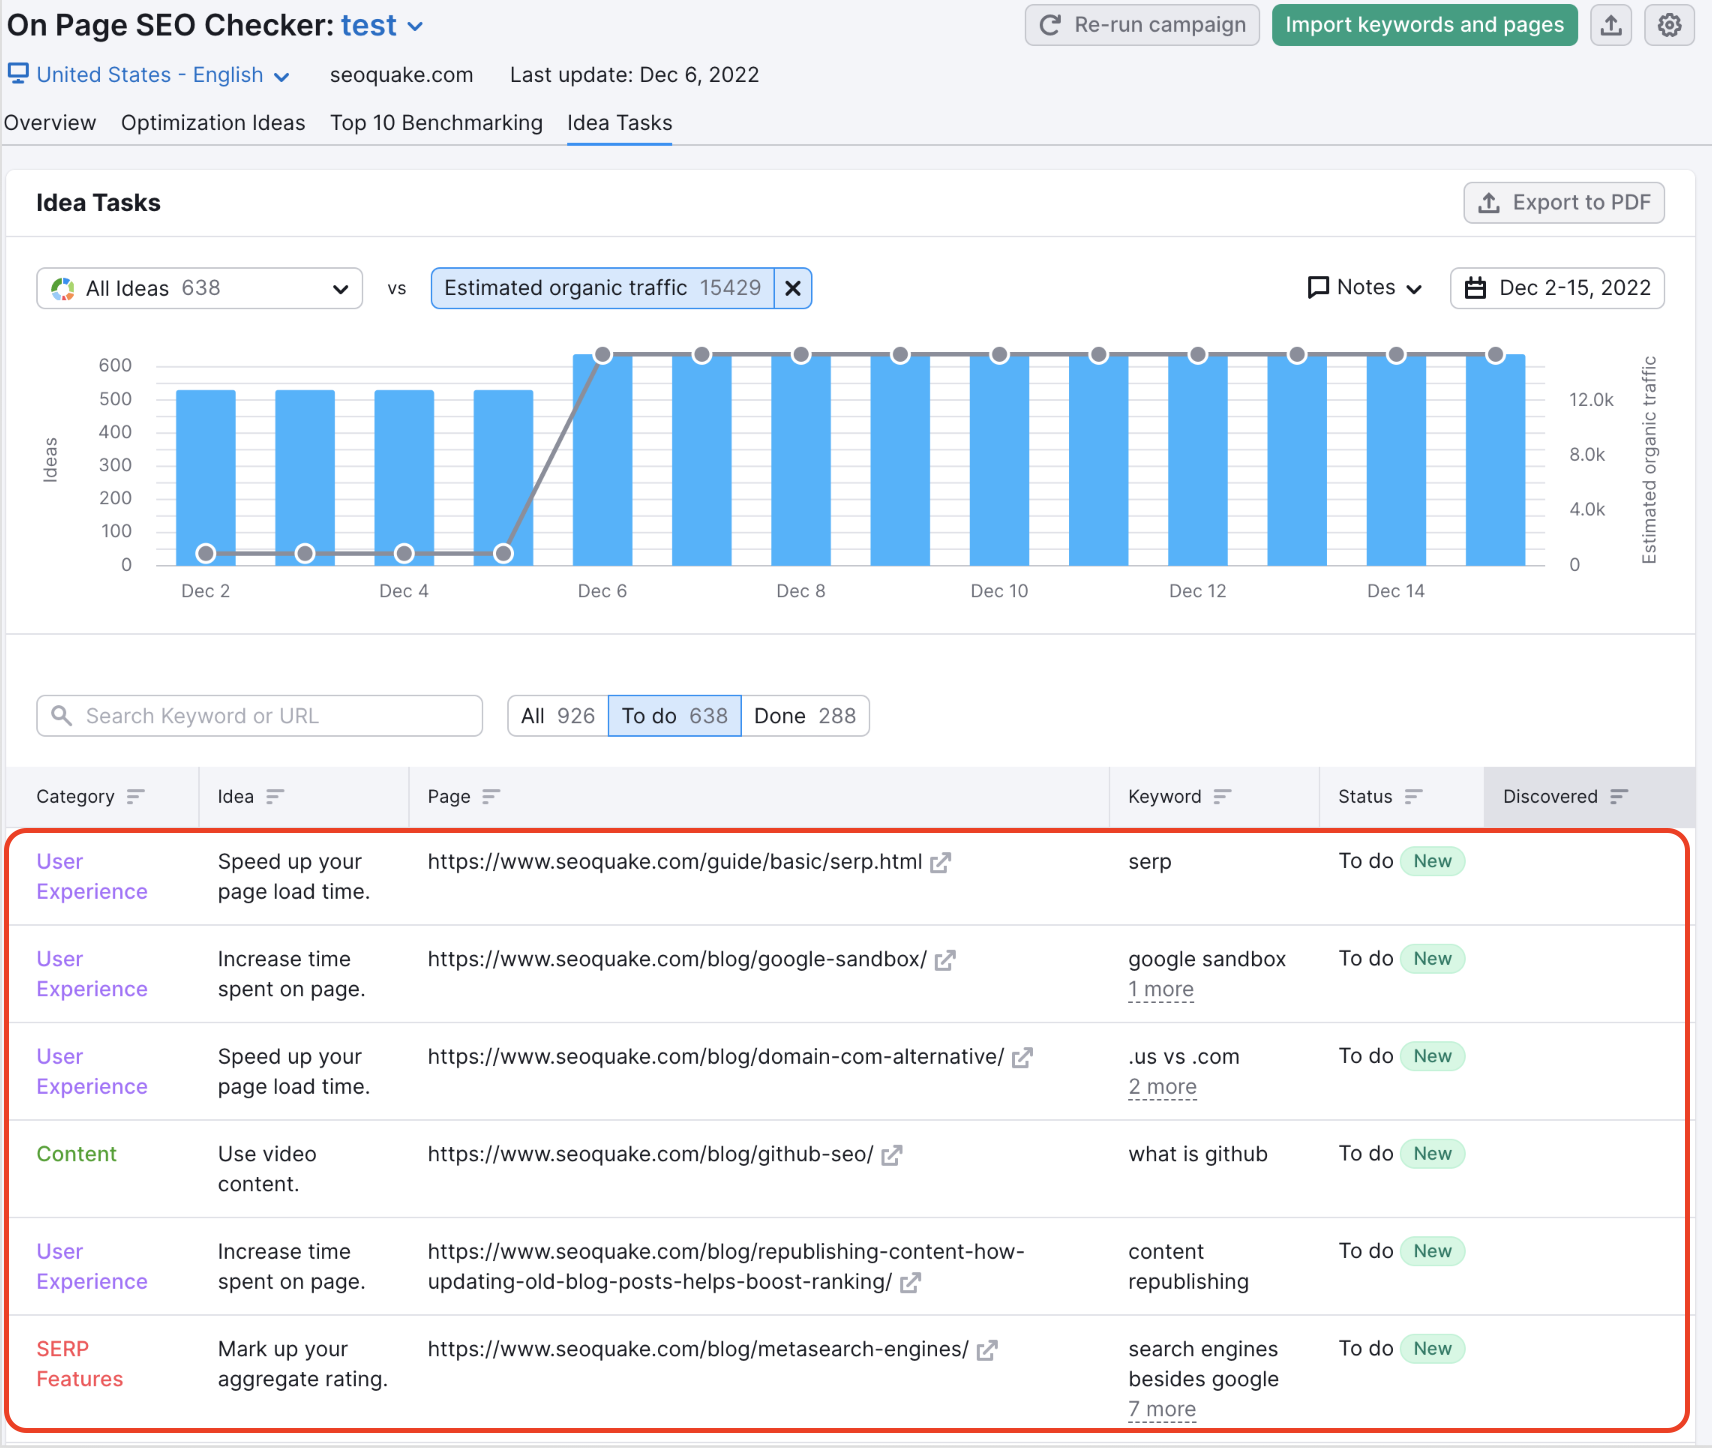Click 'Use video content.' idea text
1712x1448 pixels.
pyautogui.click(x=267, y=1169)
